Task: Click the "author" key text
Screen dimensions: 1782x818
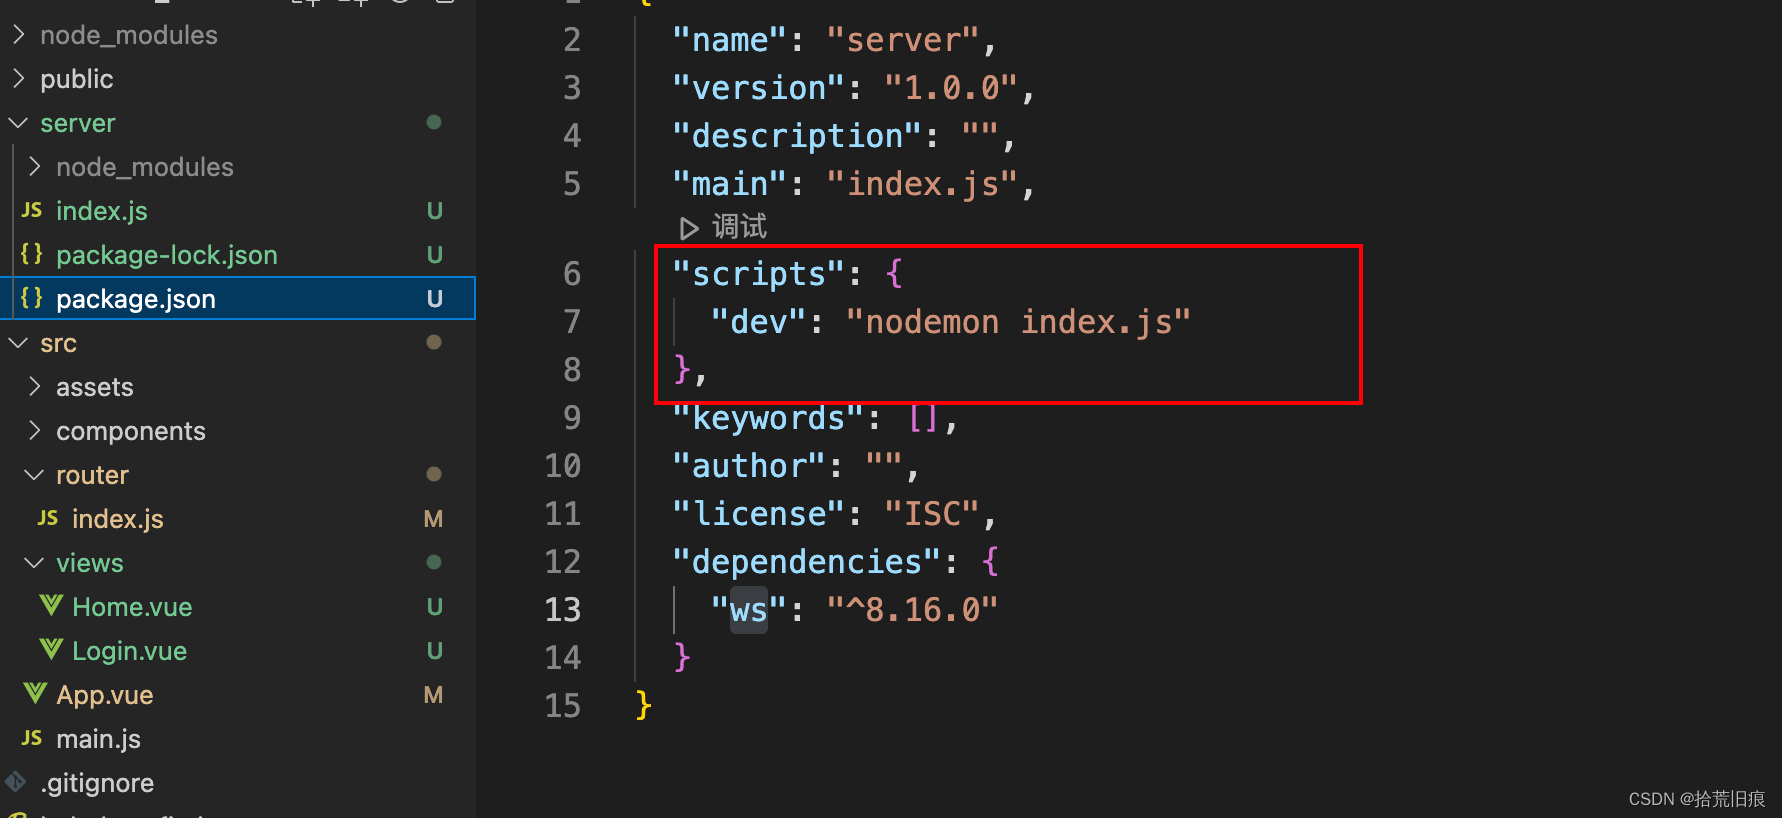Action: (749, 466)
